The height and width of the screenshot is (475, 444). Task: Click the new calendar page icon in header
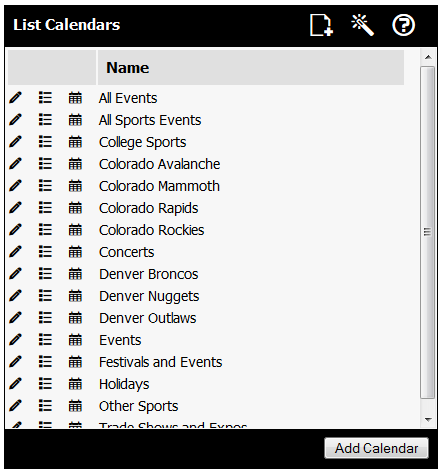321,25
